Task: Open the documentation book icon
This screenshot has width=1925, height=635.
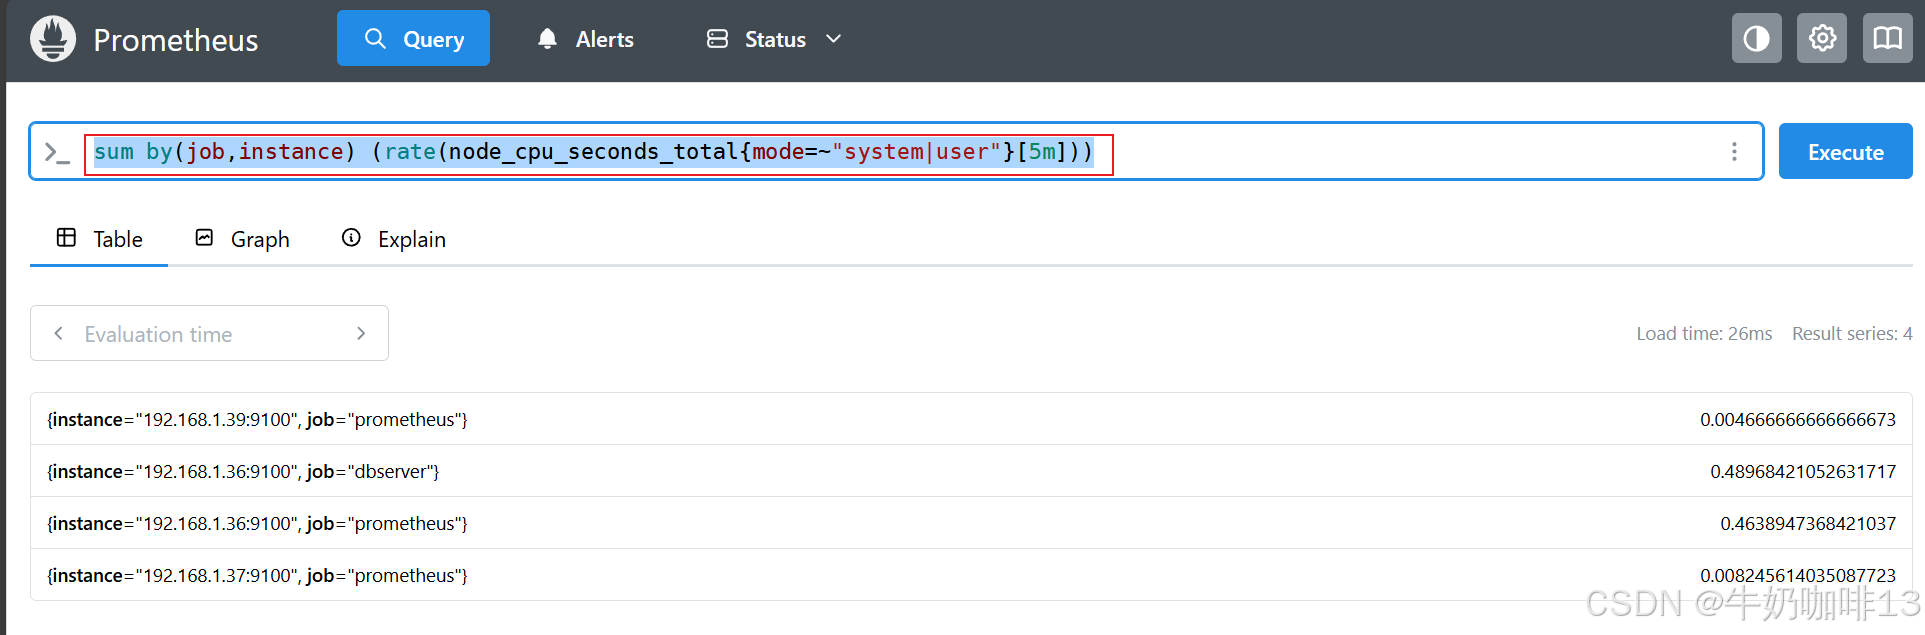Action: point(1888,38)
